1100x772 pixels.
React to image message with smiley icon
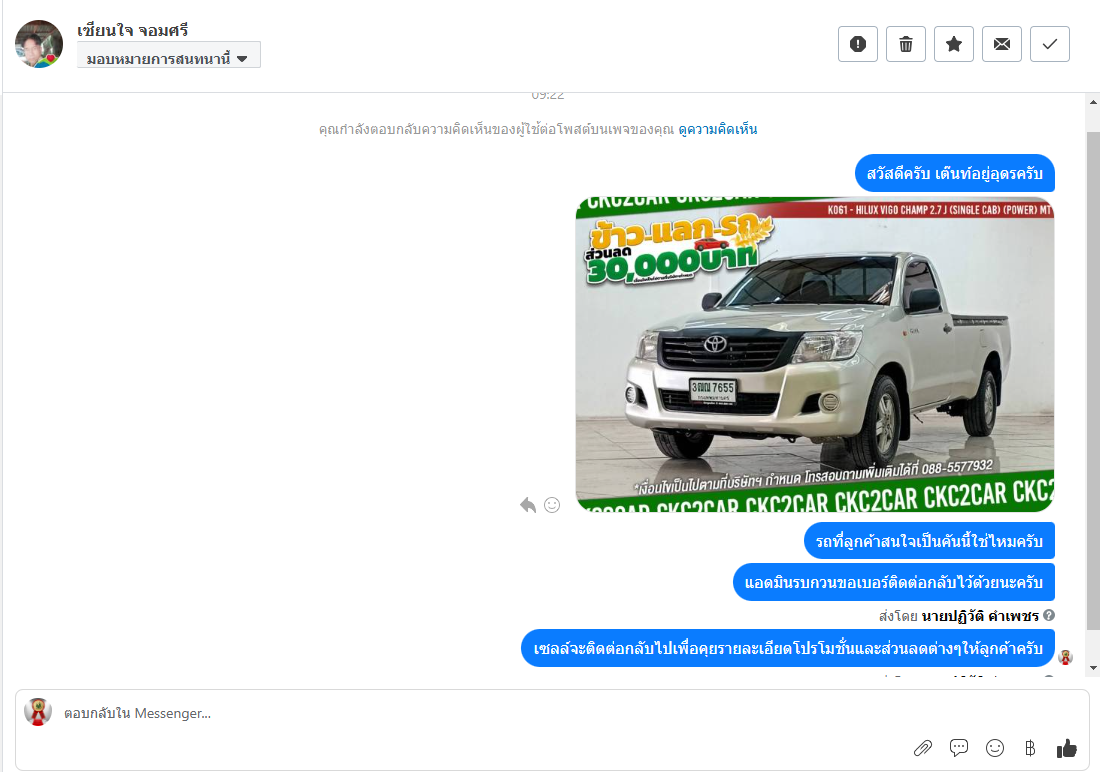coord(552,505)
